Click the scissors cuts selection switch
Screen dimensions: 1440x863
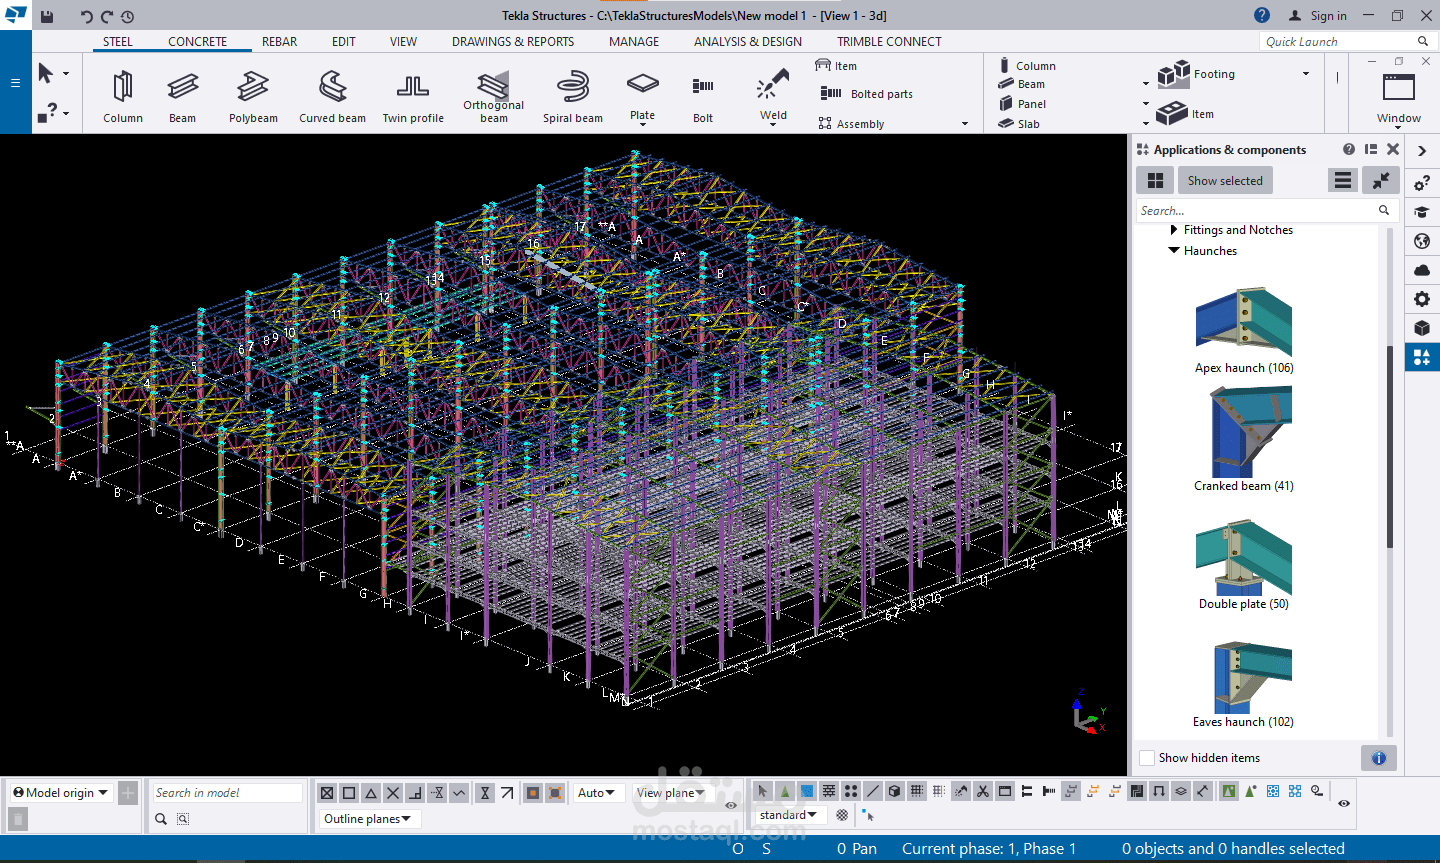pyautogui.click(x=983, y=791)
